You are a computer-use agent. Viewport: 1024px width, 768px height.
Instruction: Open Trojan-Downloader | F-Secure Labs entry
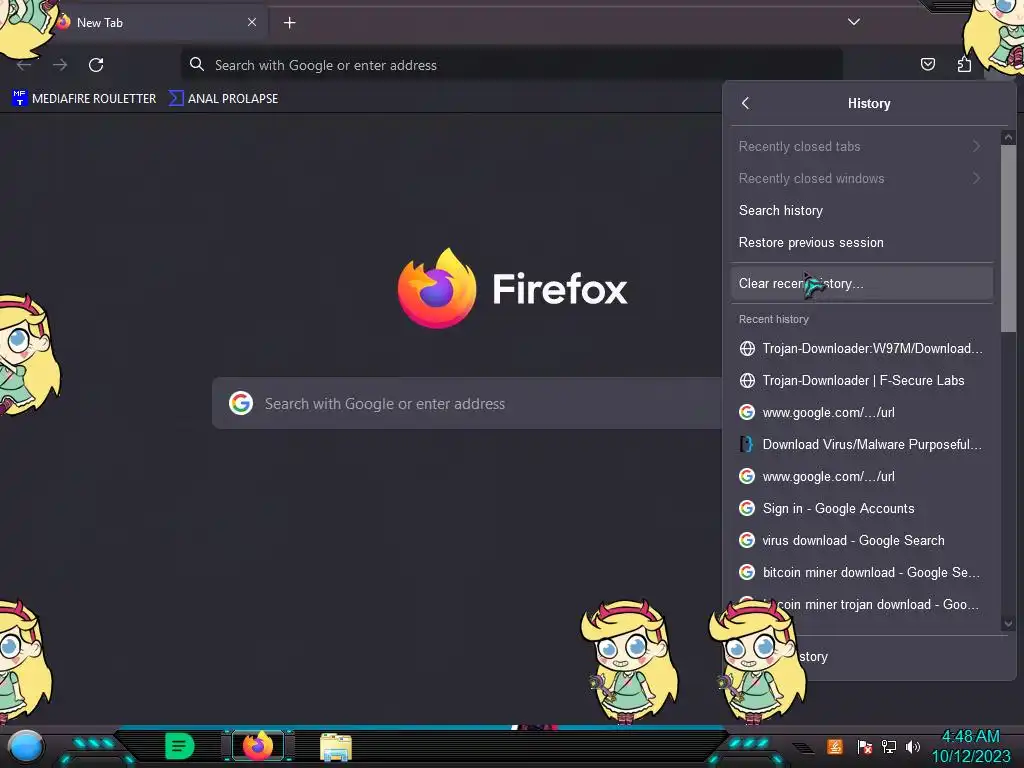[861, 380]
